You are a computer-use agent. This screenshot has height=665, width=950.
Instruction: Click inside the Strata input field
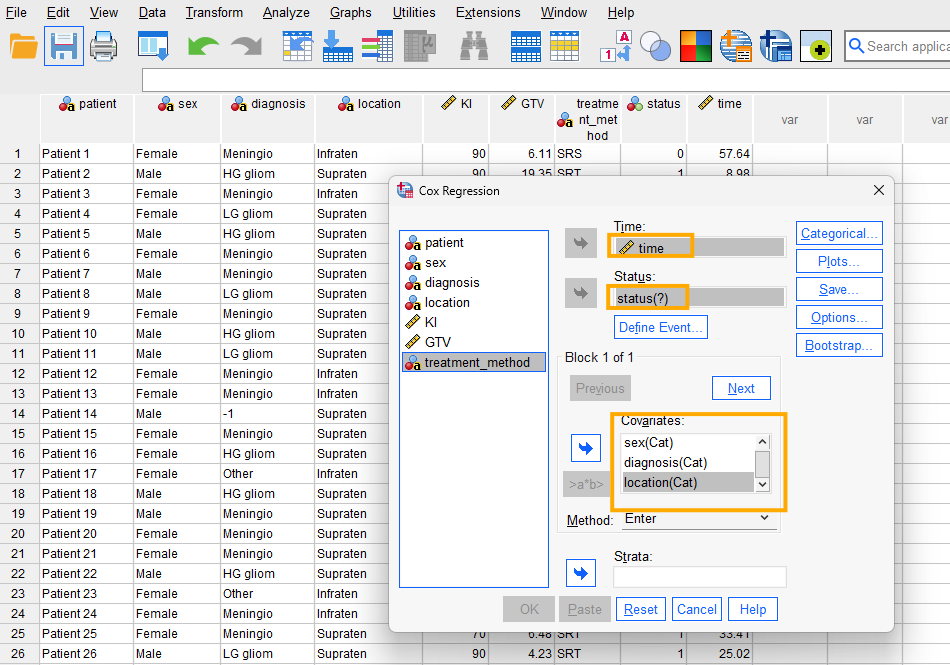click(x=699, y=576)
